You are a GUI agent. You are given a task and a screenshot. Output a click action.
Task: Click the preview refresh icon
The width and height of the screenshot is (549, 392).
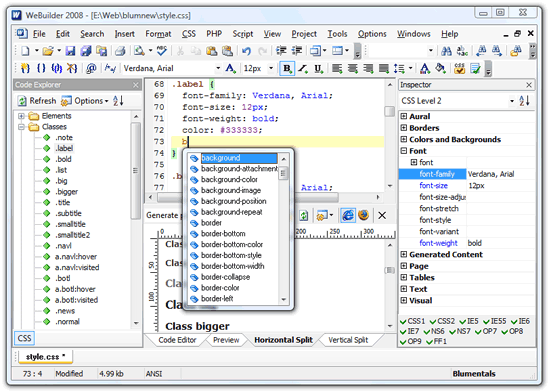(304, 215)
